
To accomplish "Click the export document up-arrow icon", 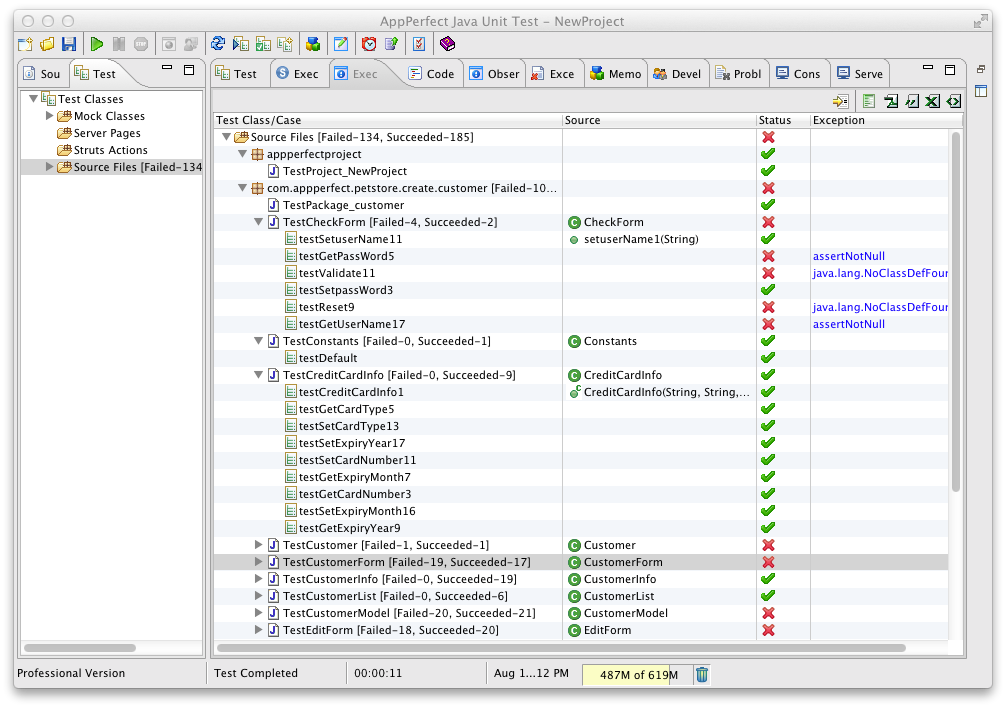I will (x=391, y=44).
